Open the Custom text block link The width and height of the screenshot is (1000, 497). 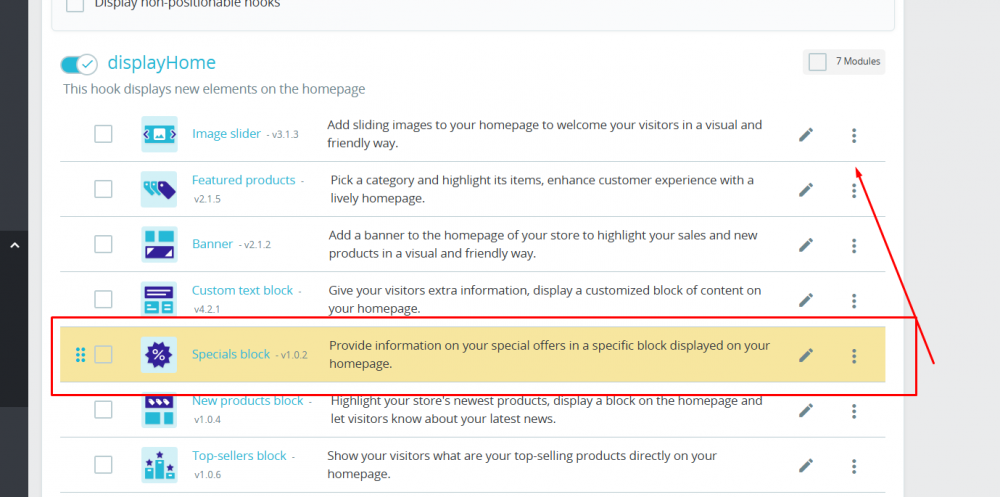click(242, 290)
